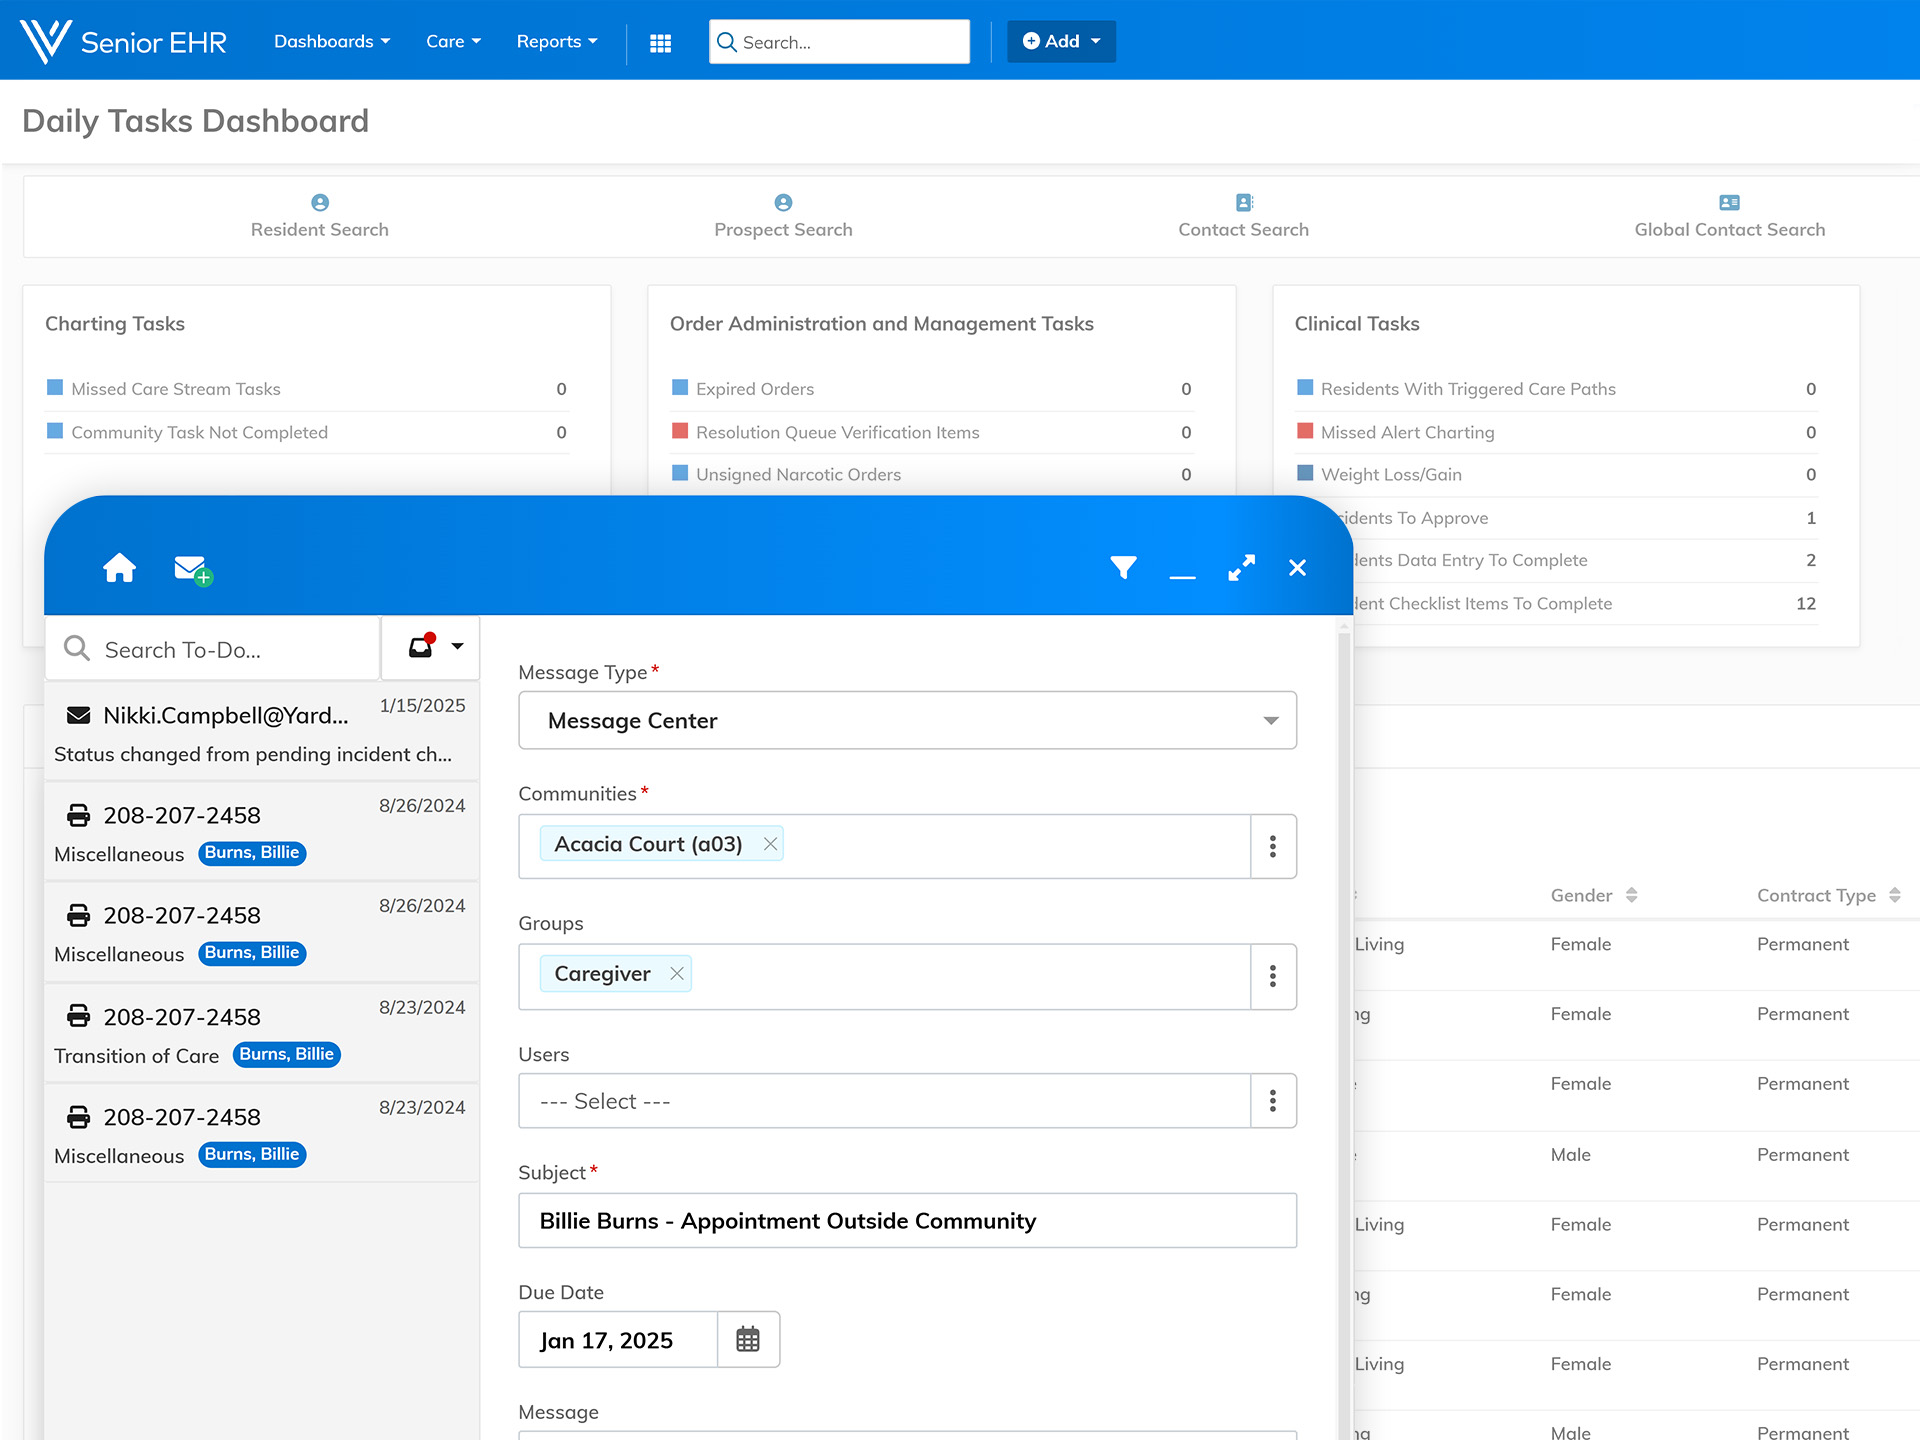
Task: Open the Reports menu
Action: pos(556,42)
